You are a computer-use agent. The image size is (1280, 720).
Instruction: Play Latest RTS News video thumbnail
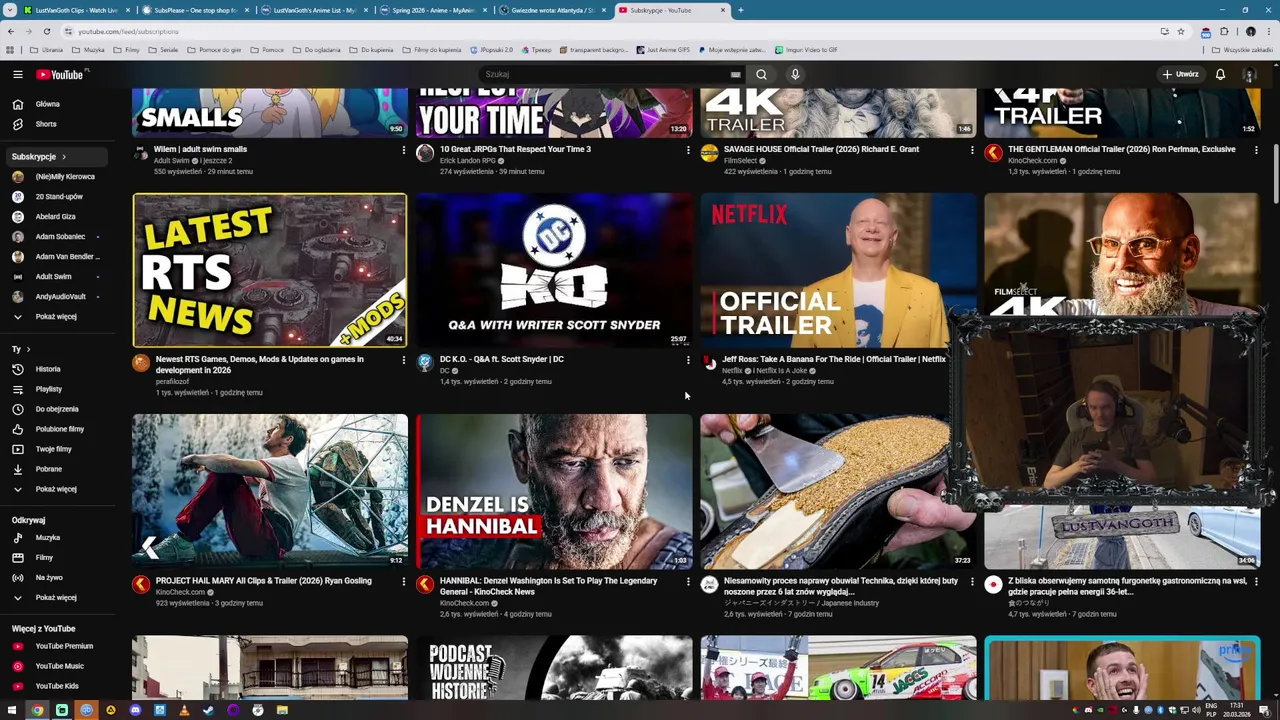point(270,270)
